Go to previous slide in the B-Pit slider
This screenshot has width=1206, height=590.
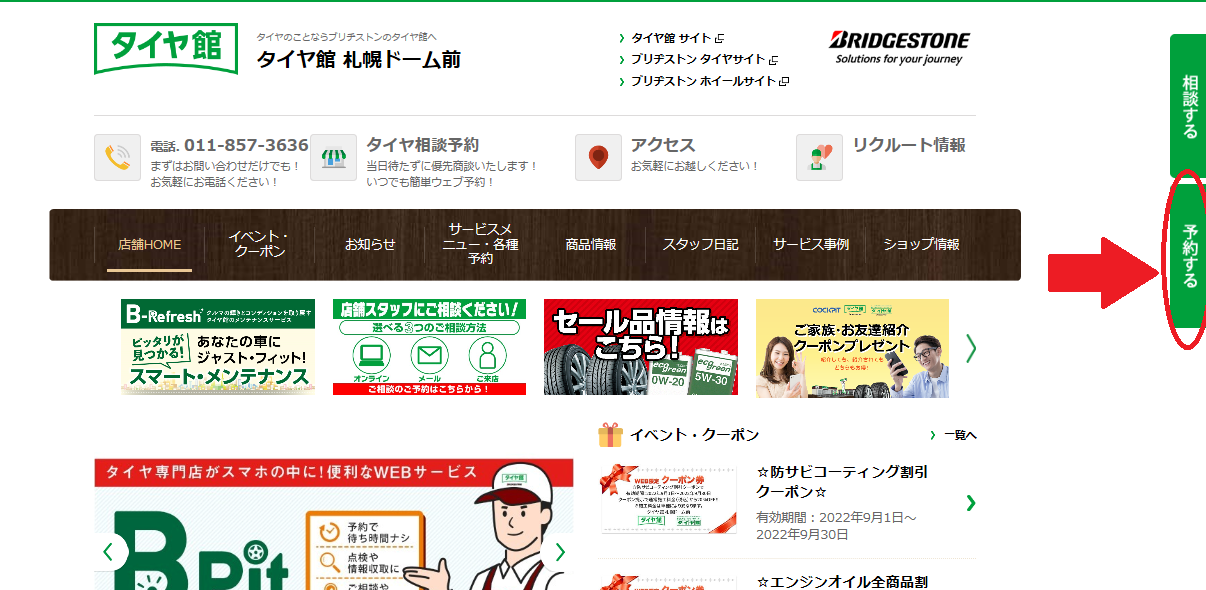coord(109,551)
